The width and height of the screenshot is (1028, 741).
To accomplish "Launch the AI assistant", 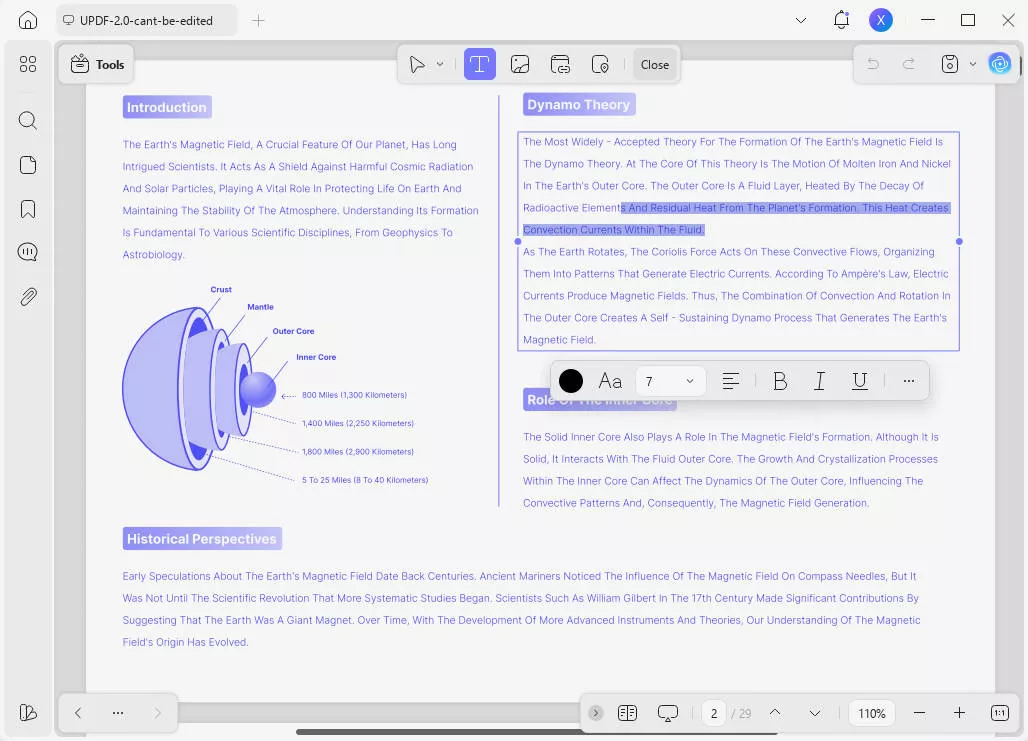I will pyautogui.click(x=1000, y=63).
